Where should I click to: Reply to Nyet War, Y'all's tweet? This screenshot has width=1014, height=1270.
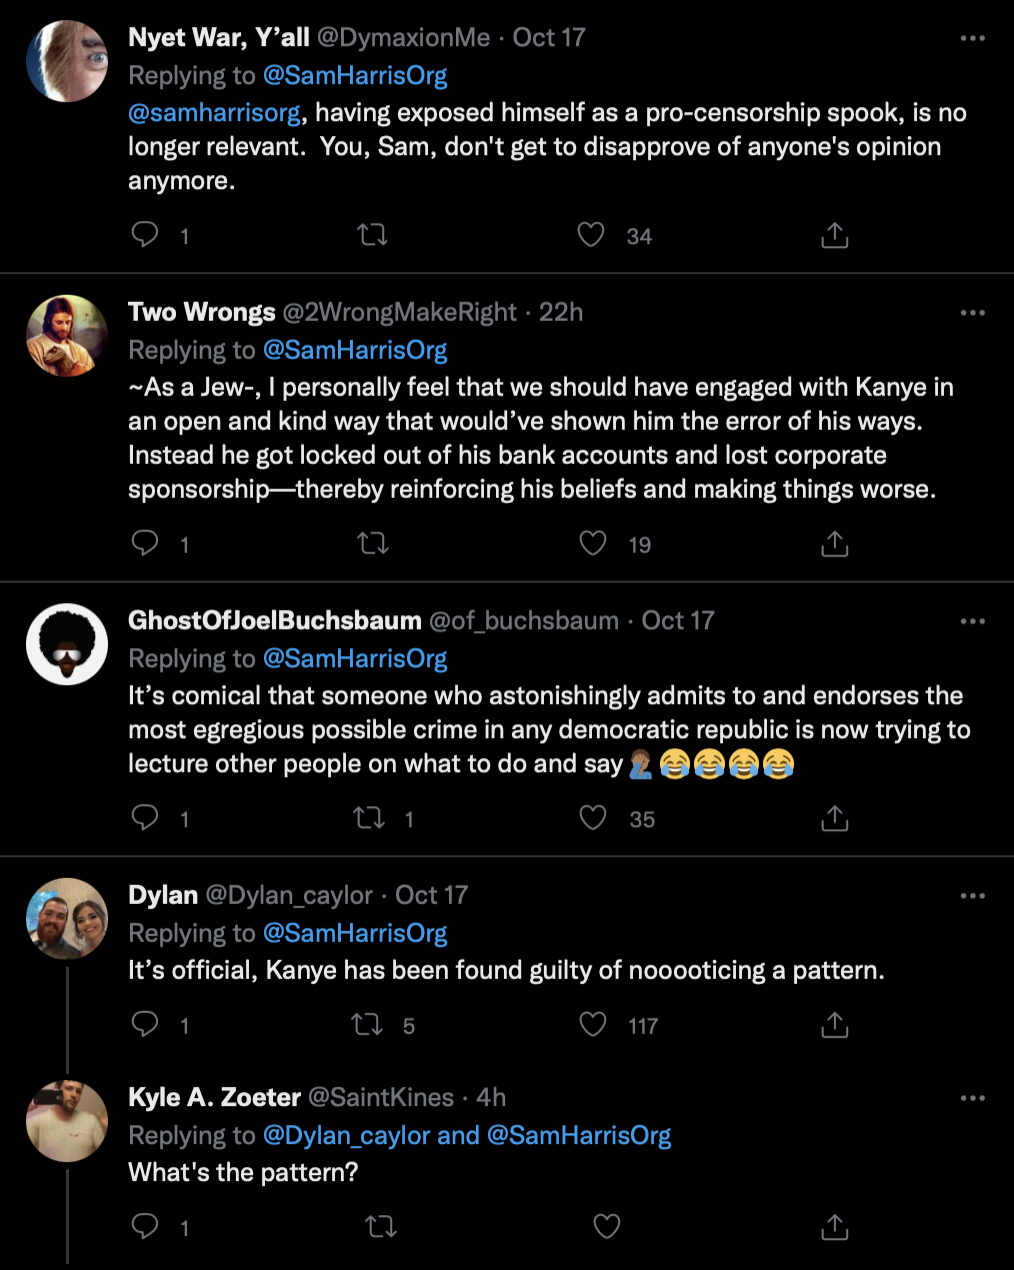146,235
